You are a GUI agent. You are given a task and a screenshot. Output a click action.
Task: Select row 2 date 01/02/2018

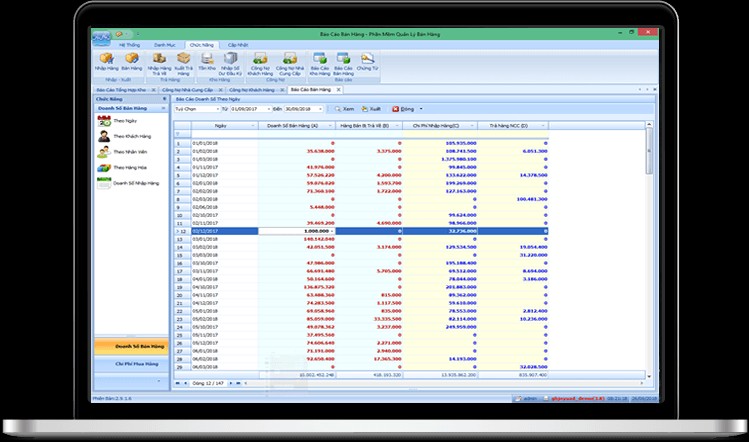point(205,151)
